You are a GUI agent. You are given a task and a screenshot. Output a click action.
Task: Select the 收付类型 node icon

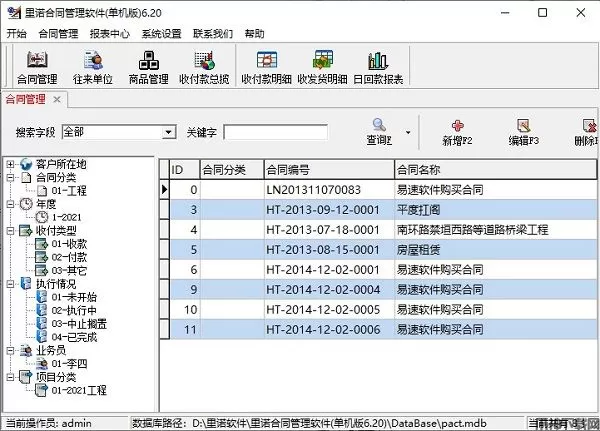coord(26,231)
